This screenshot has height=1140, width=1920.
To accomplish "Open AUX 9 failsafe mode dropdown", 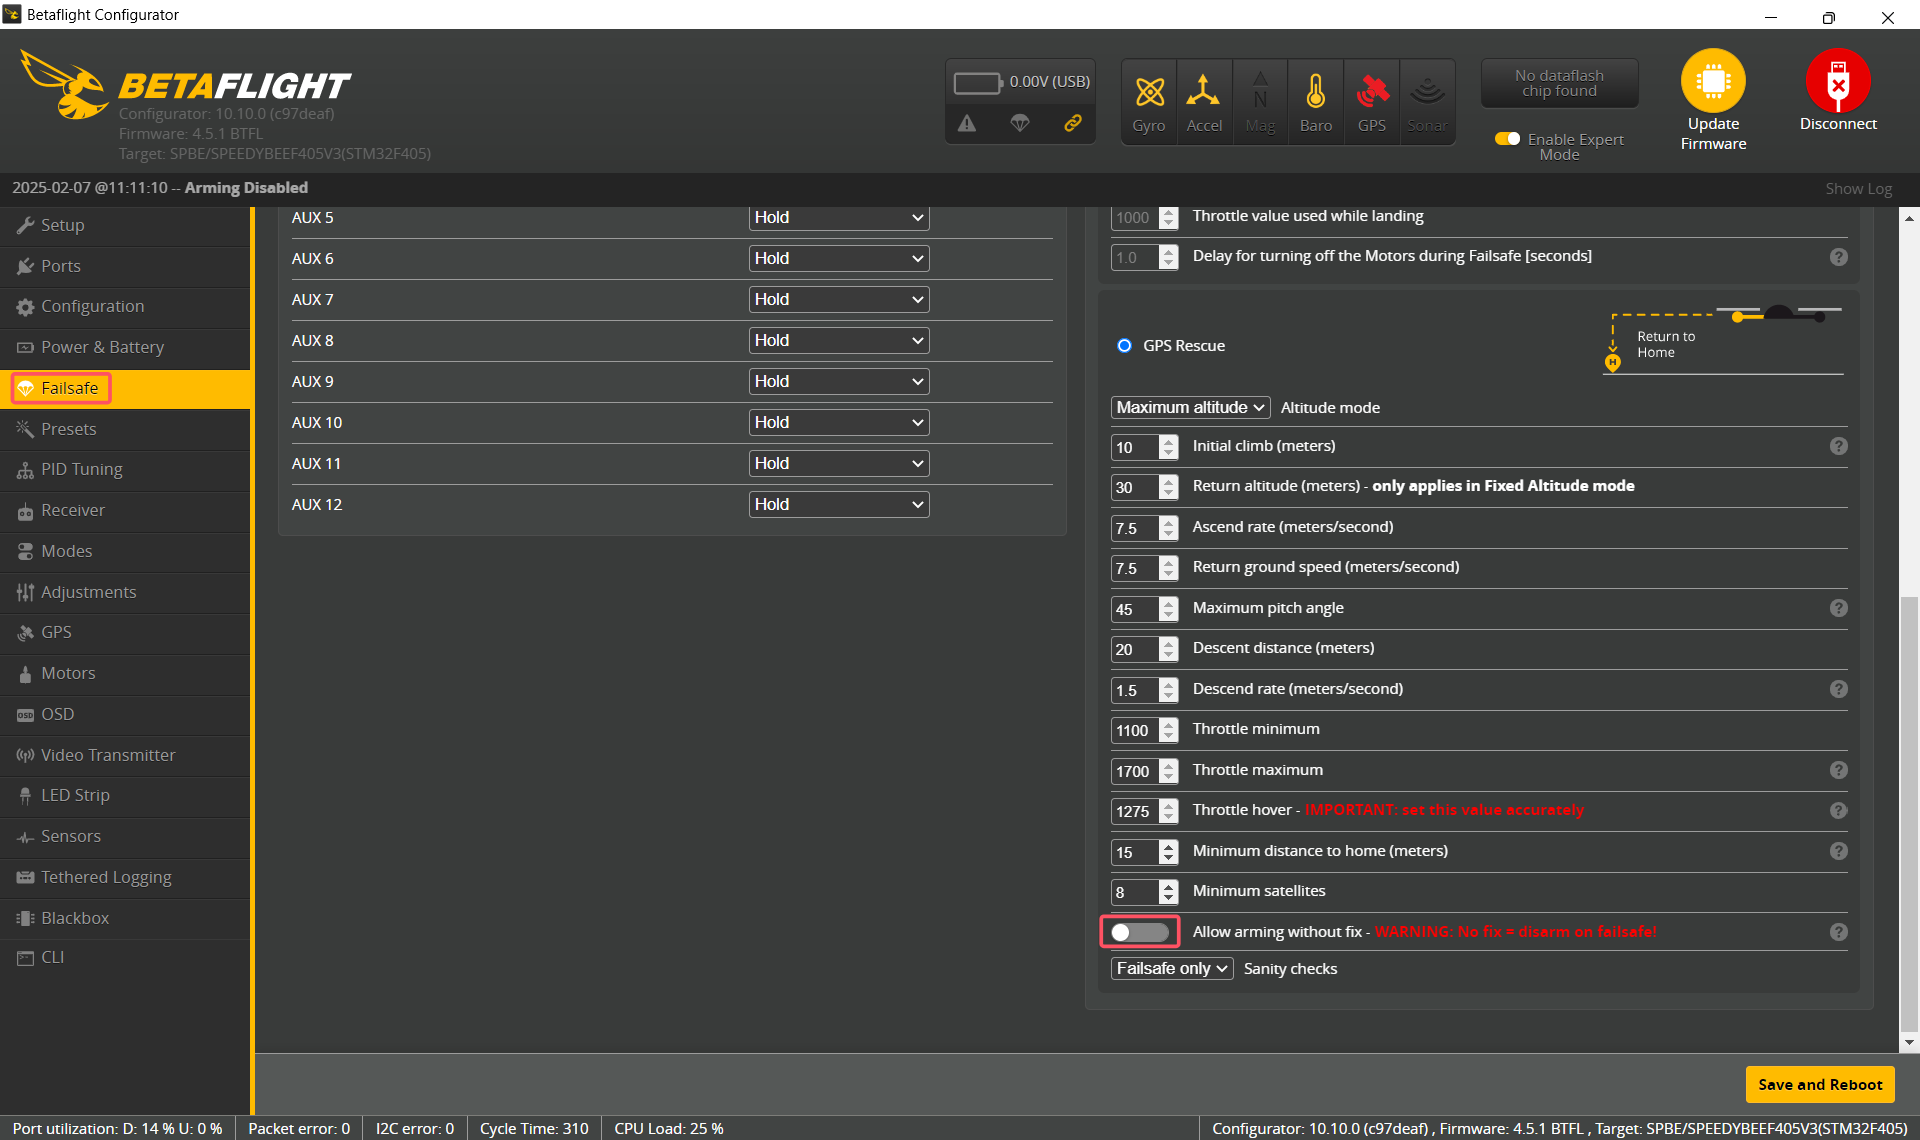I will pos(839,382).
